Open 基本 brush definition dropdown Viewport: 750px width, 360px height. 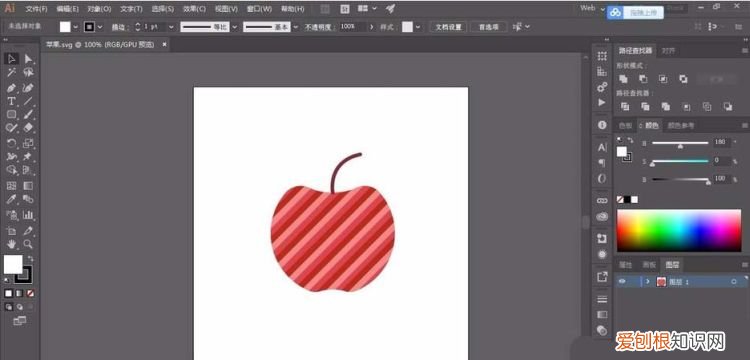tap(296, 27)
